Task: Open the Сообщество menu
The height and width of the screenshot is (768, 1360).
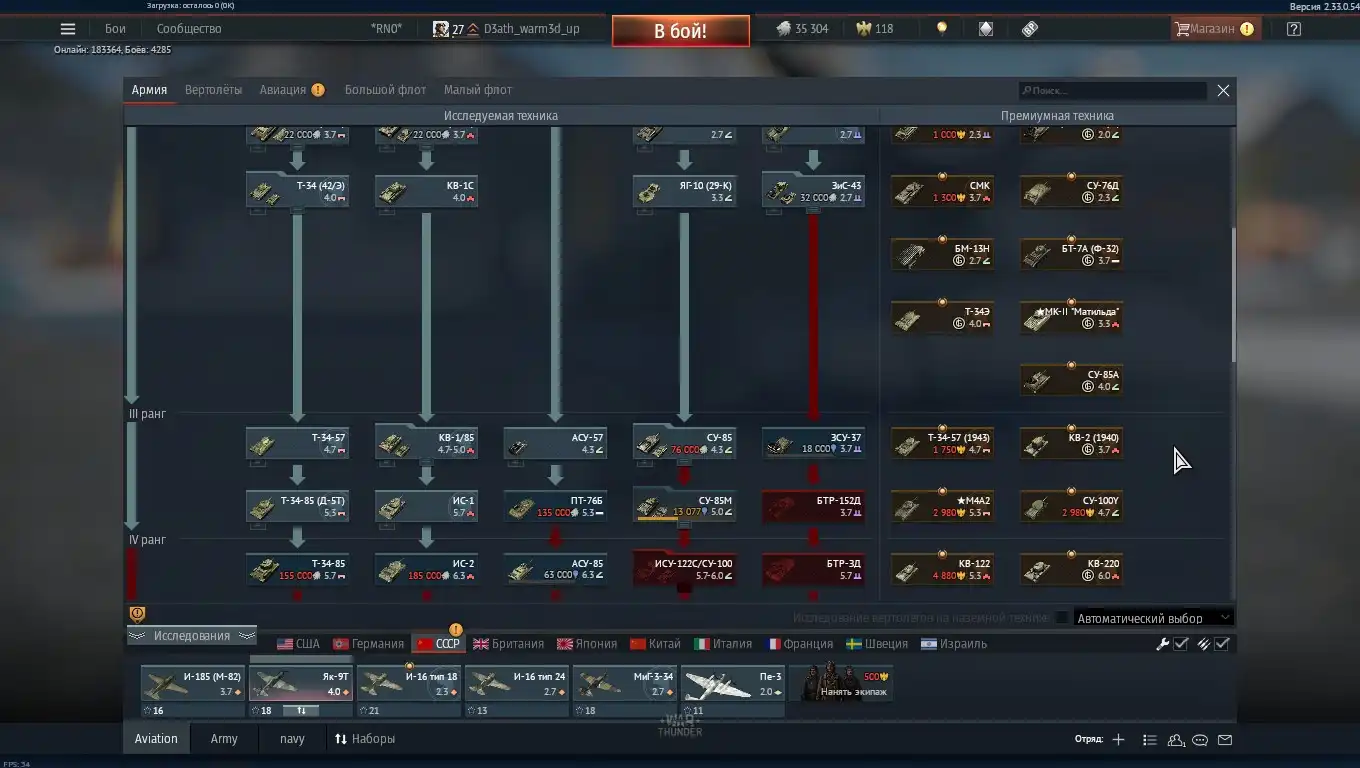Action: click(189, 29)
